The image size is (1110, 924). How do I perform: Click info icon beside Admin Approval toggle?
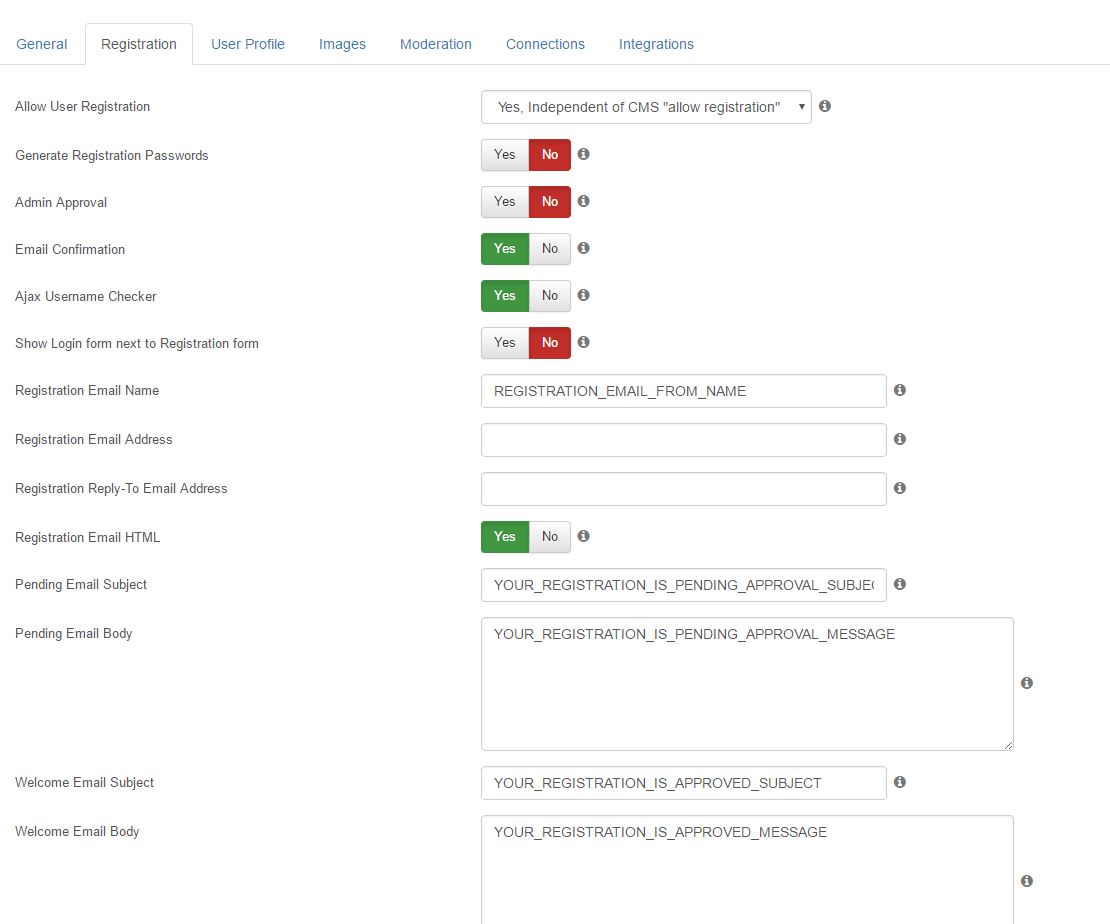583,201
